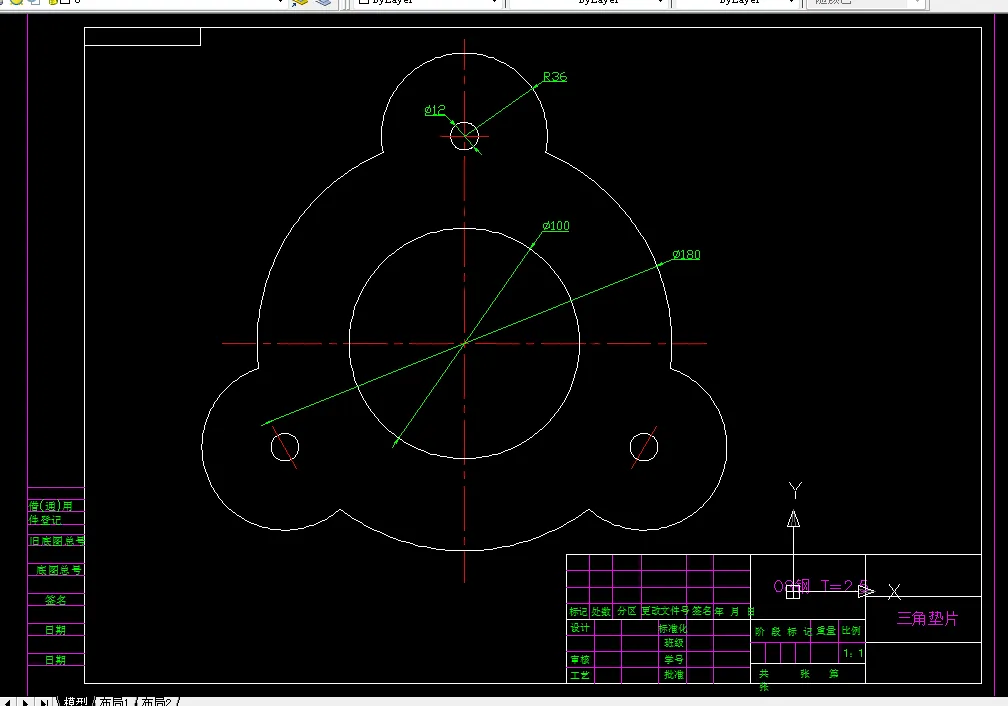Image resolution: width=1008 pixels, height=706 pixels.
Task: Open the 布局1 layout tab
Action: coord(114,701)
